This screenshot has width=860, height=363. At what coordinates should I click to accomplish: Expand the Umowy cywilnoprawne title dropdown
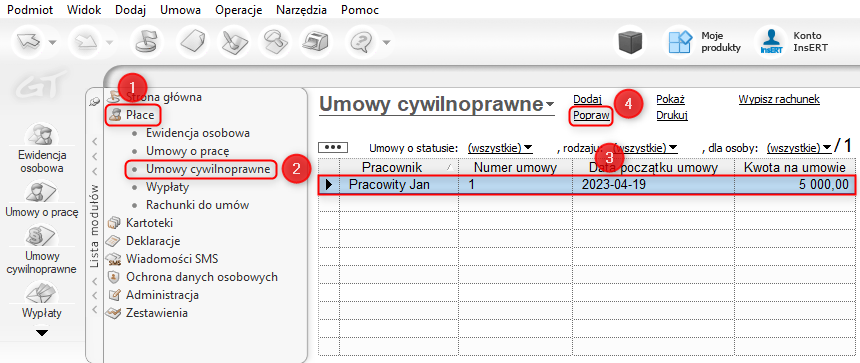point(550,105)
